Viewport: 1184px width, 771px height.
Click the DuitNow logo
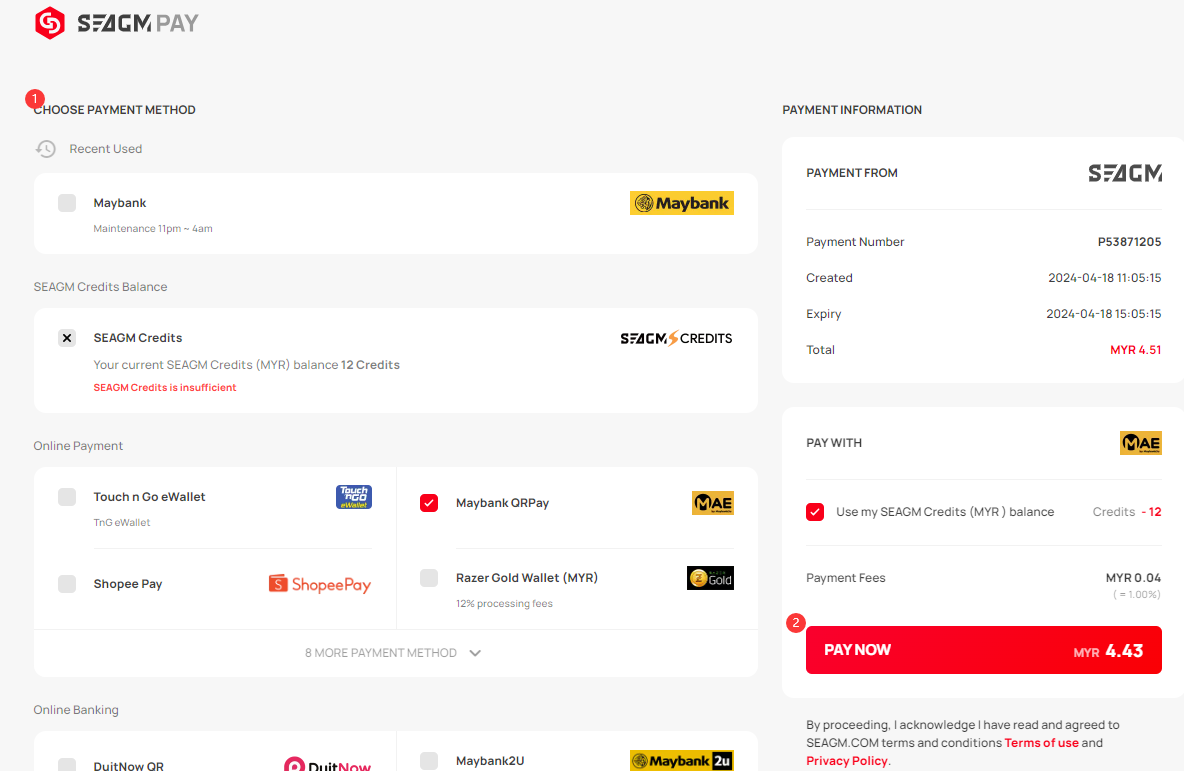[327, 763]
